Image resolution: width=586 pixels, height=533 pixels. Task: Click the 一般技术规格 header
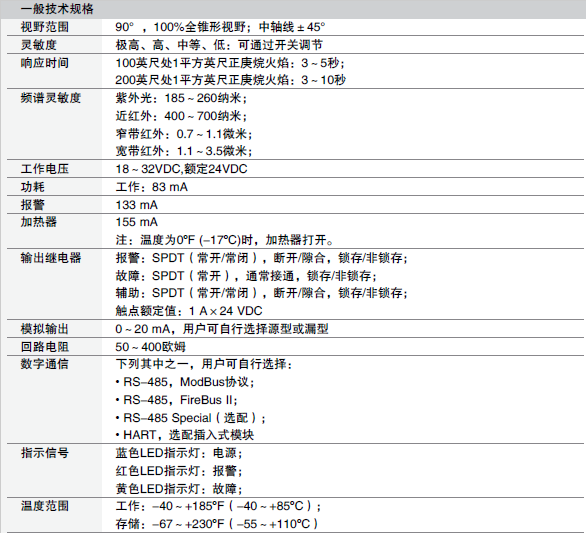pyautogui.click(x=57, y=9)
